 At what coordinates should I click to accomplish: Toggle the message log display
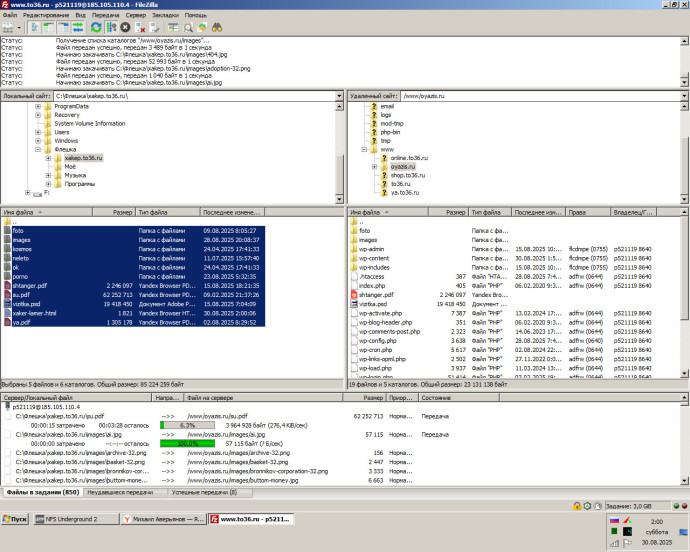click(x=34, y=27)
